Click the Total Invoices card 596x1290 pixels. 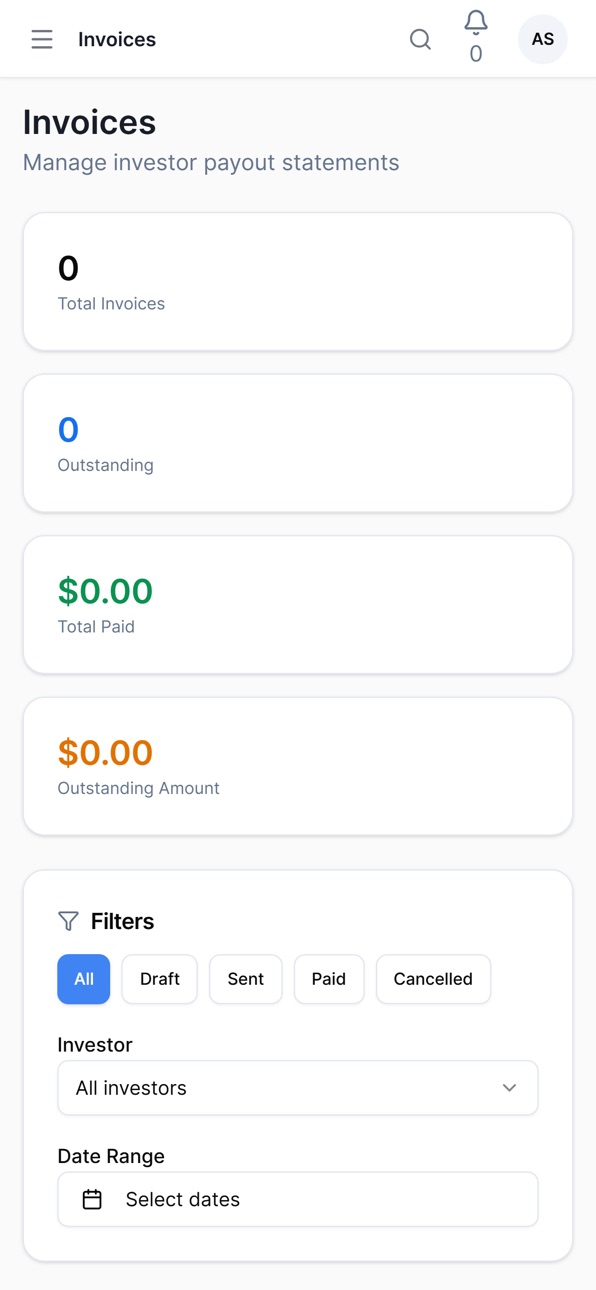click(x=298, y=282)
